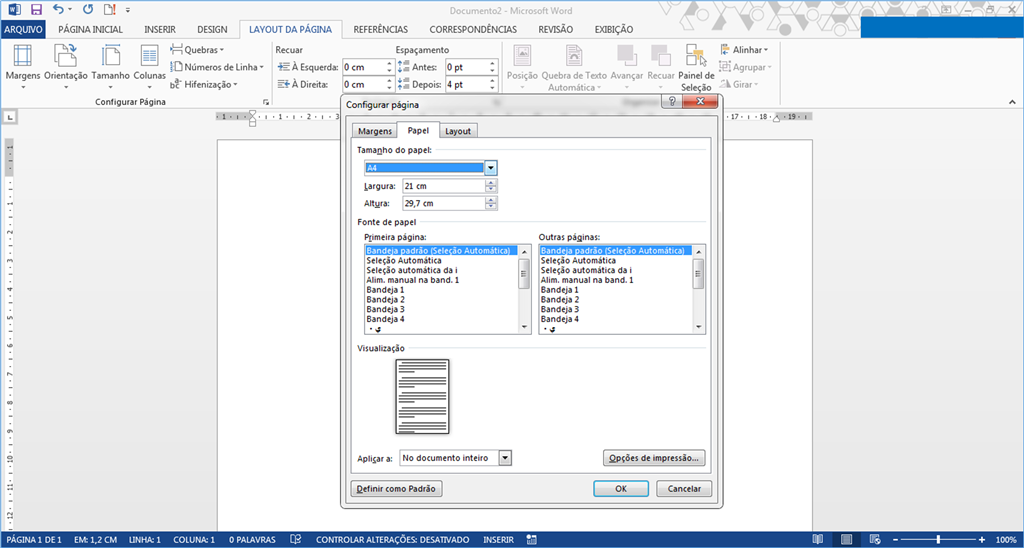Image resolution: width=1024 pixels, height=548 pixels.
Task: Click the Redo icon in quick access toolbar
Action: click(x=88, y=10)
